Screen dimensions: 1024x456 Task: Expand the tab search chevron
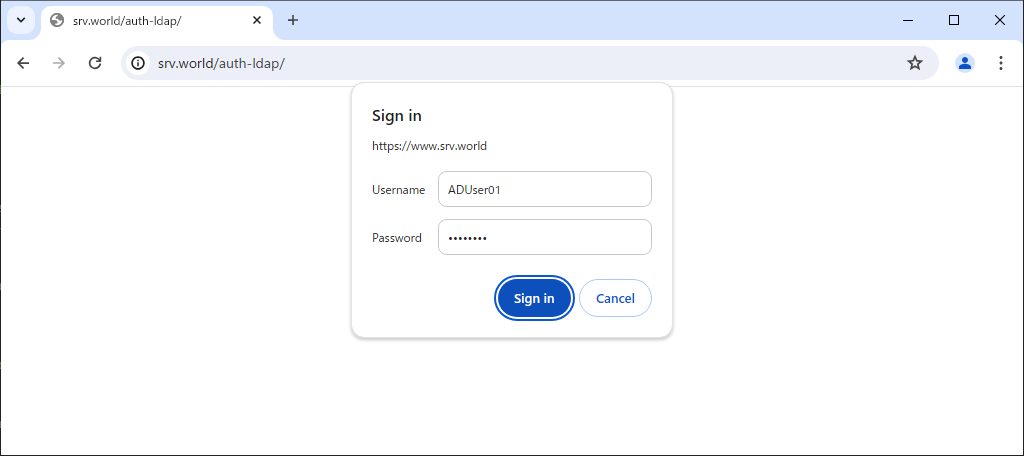coord(21,20)
